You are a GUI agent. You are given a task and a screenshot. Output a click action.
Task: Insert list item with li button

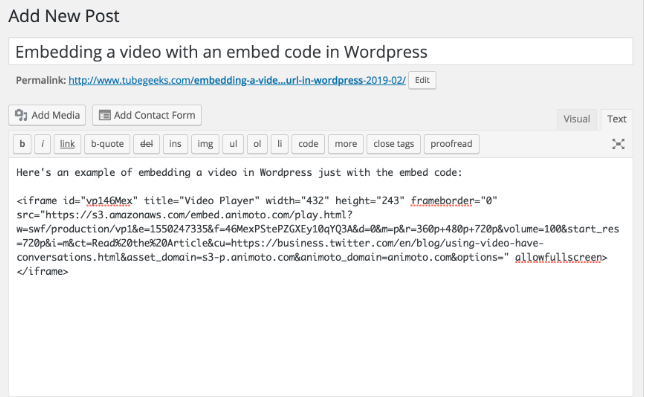tap(280, 144)
